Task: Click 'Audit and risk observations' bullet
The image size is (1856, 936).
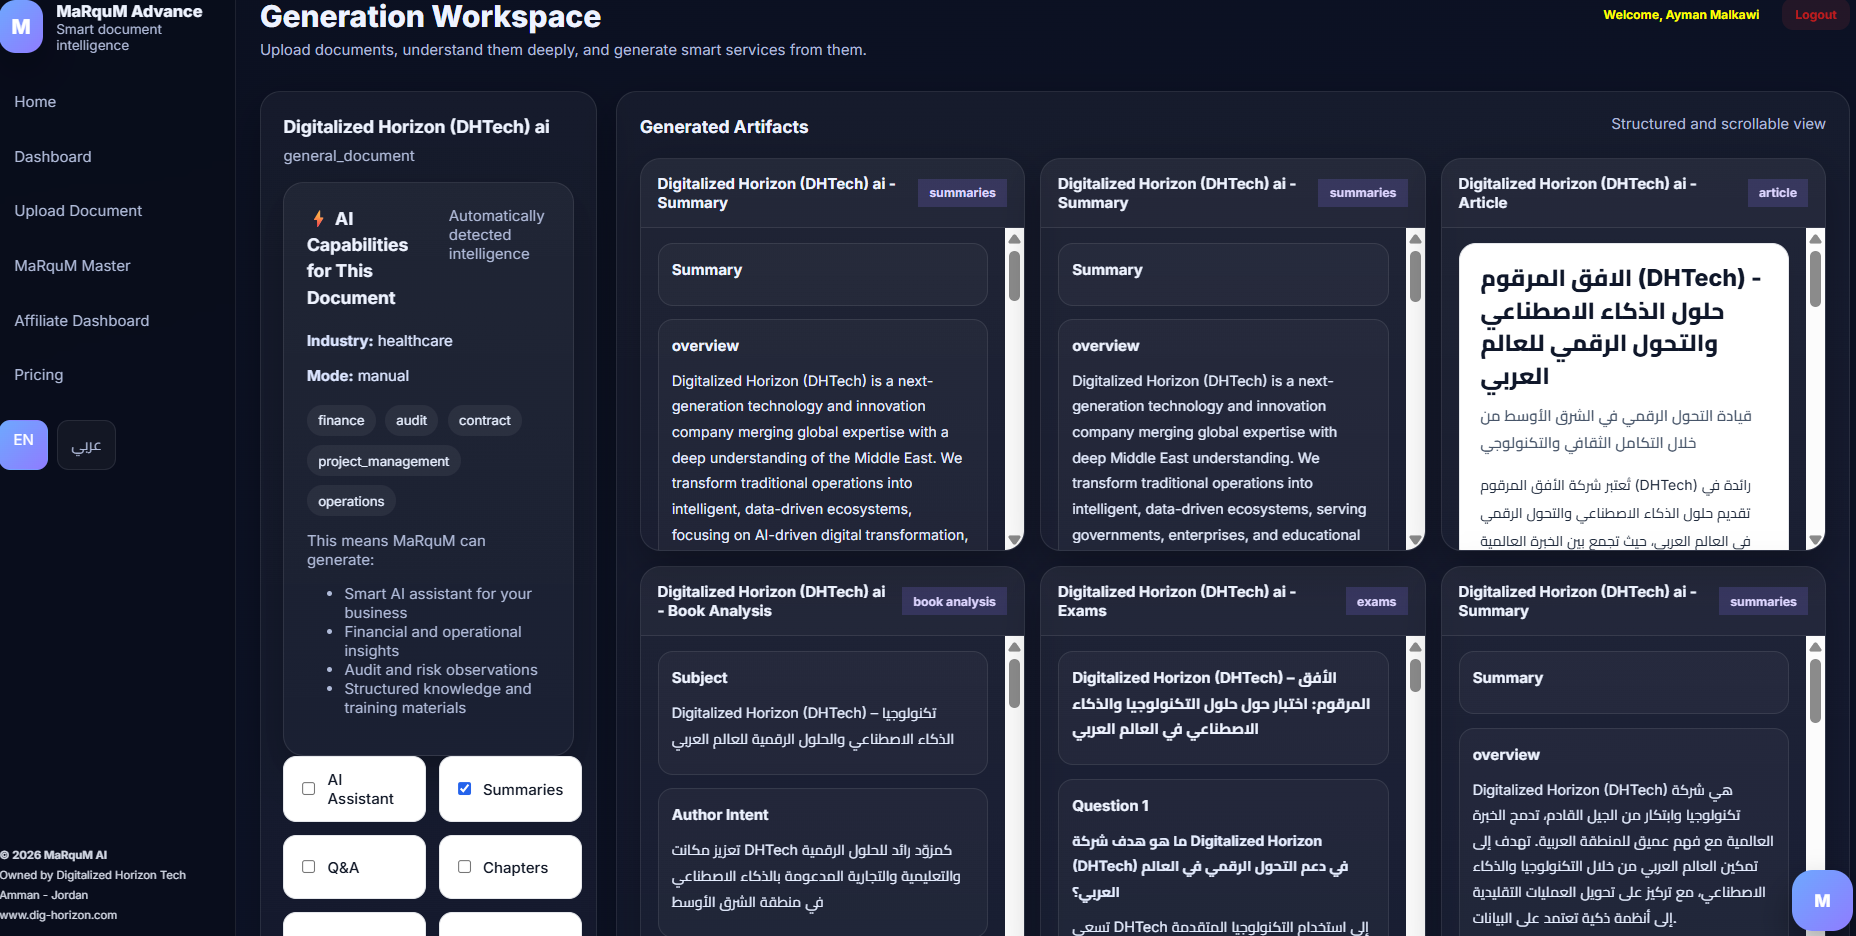Action: pos(441,670)
